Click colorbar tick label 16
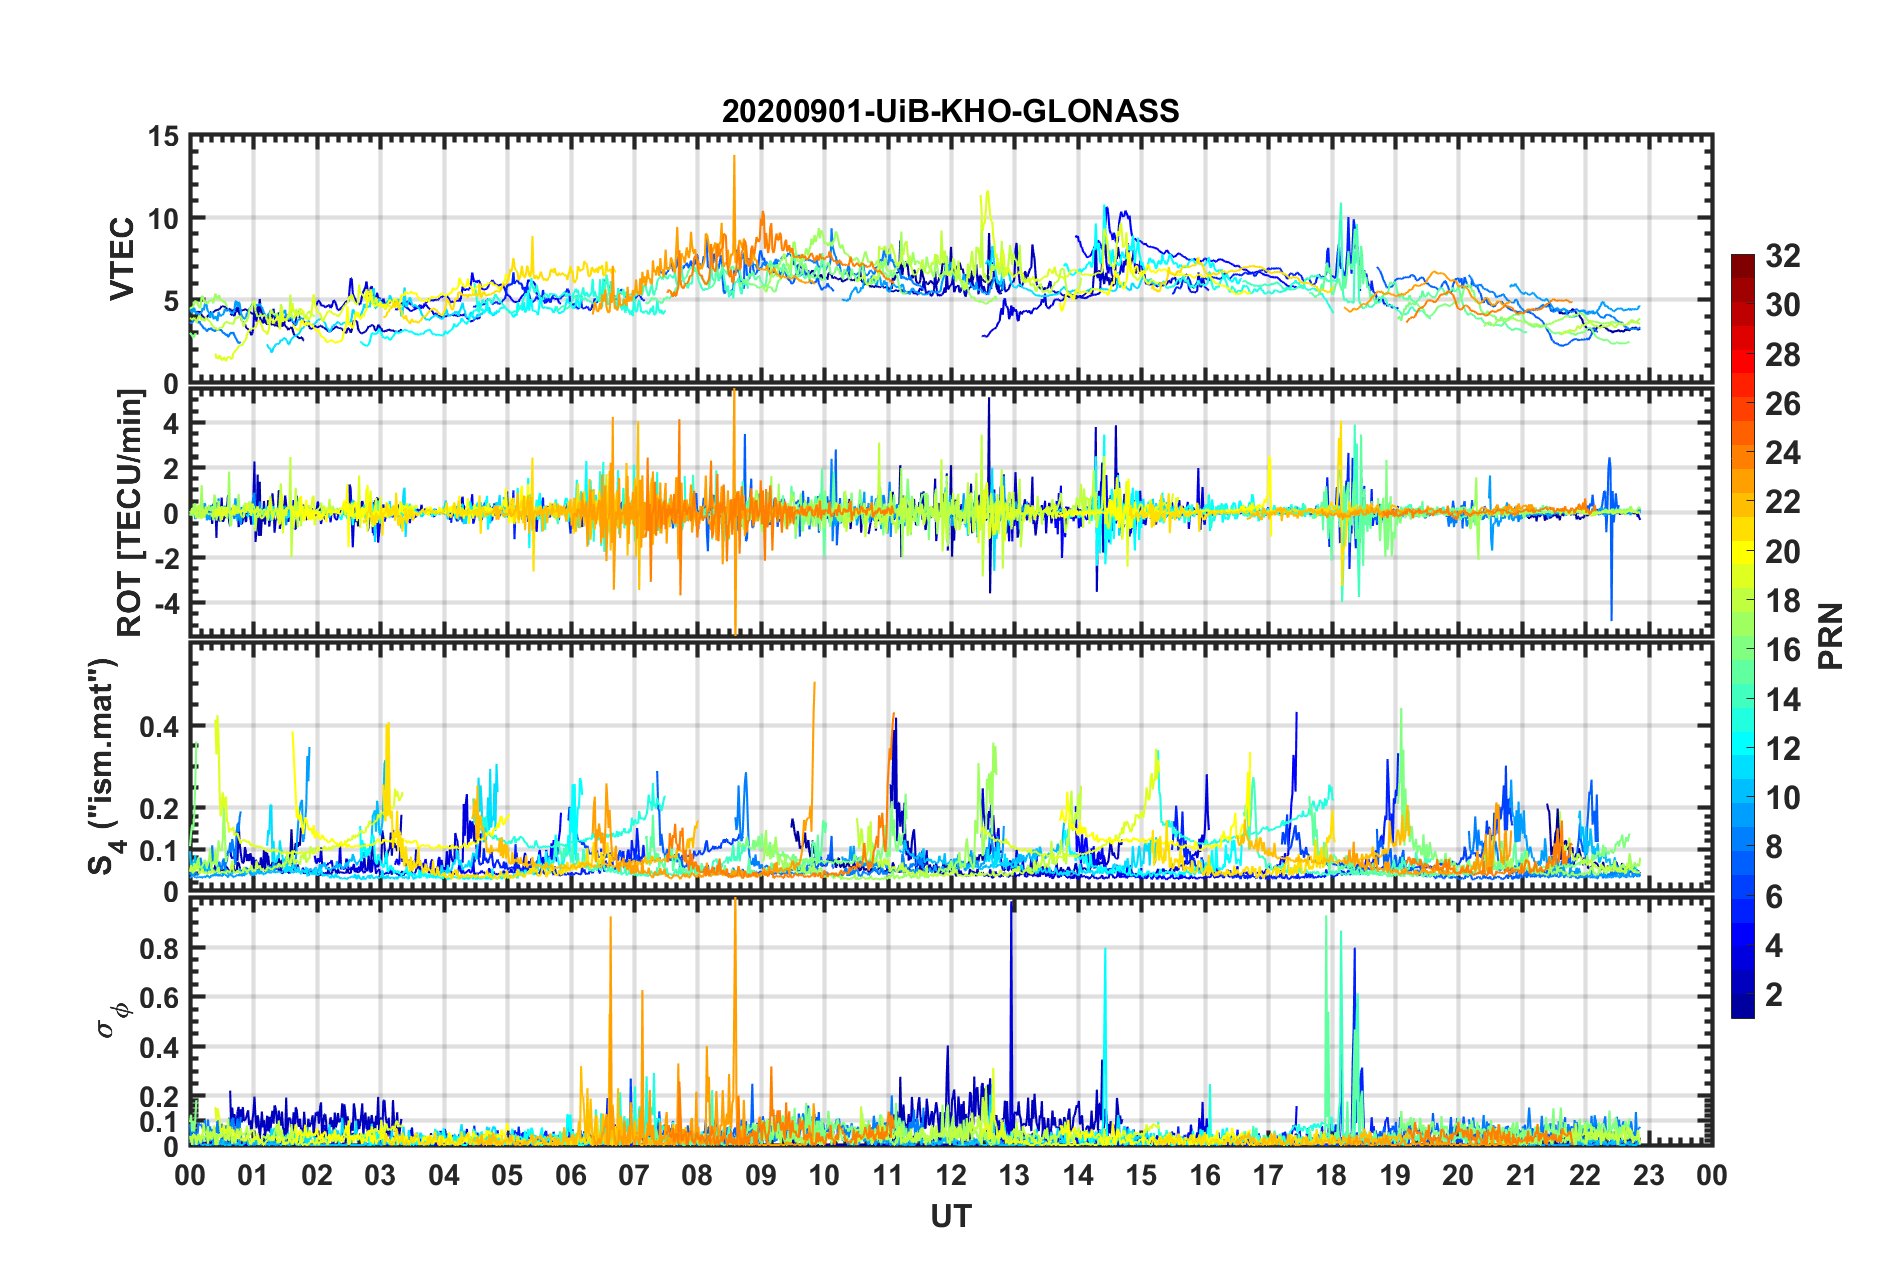This screenshot has width=1902, height=1272. (1783, 650)
